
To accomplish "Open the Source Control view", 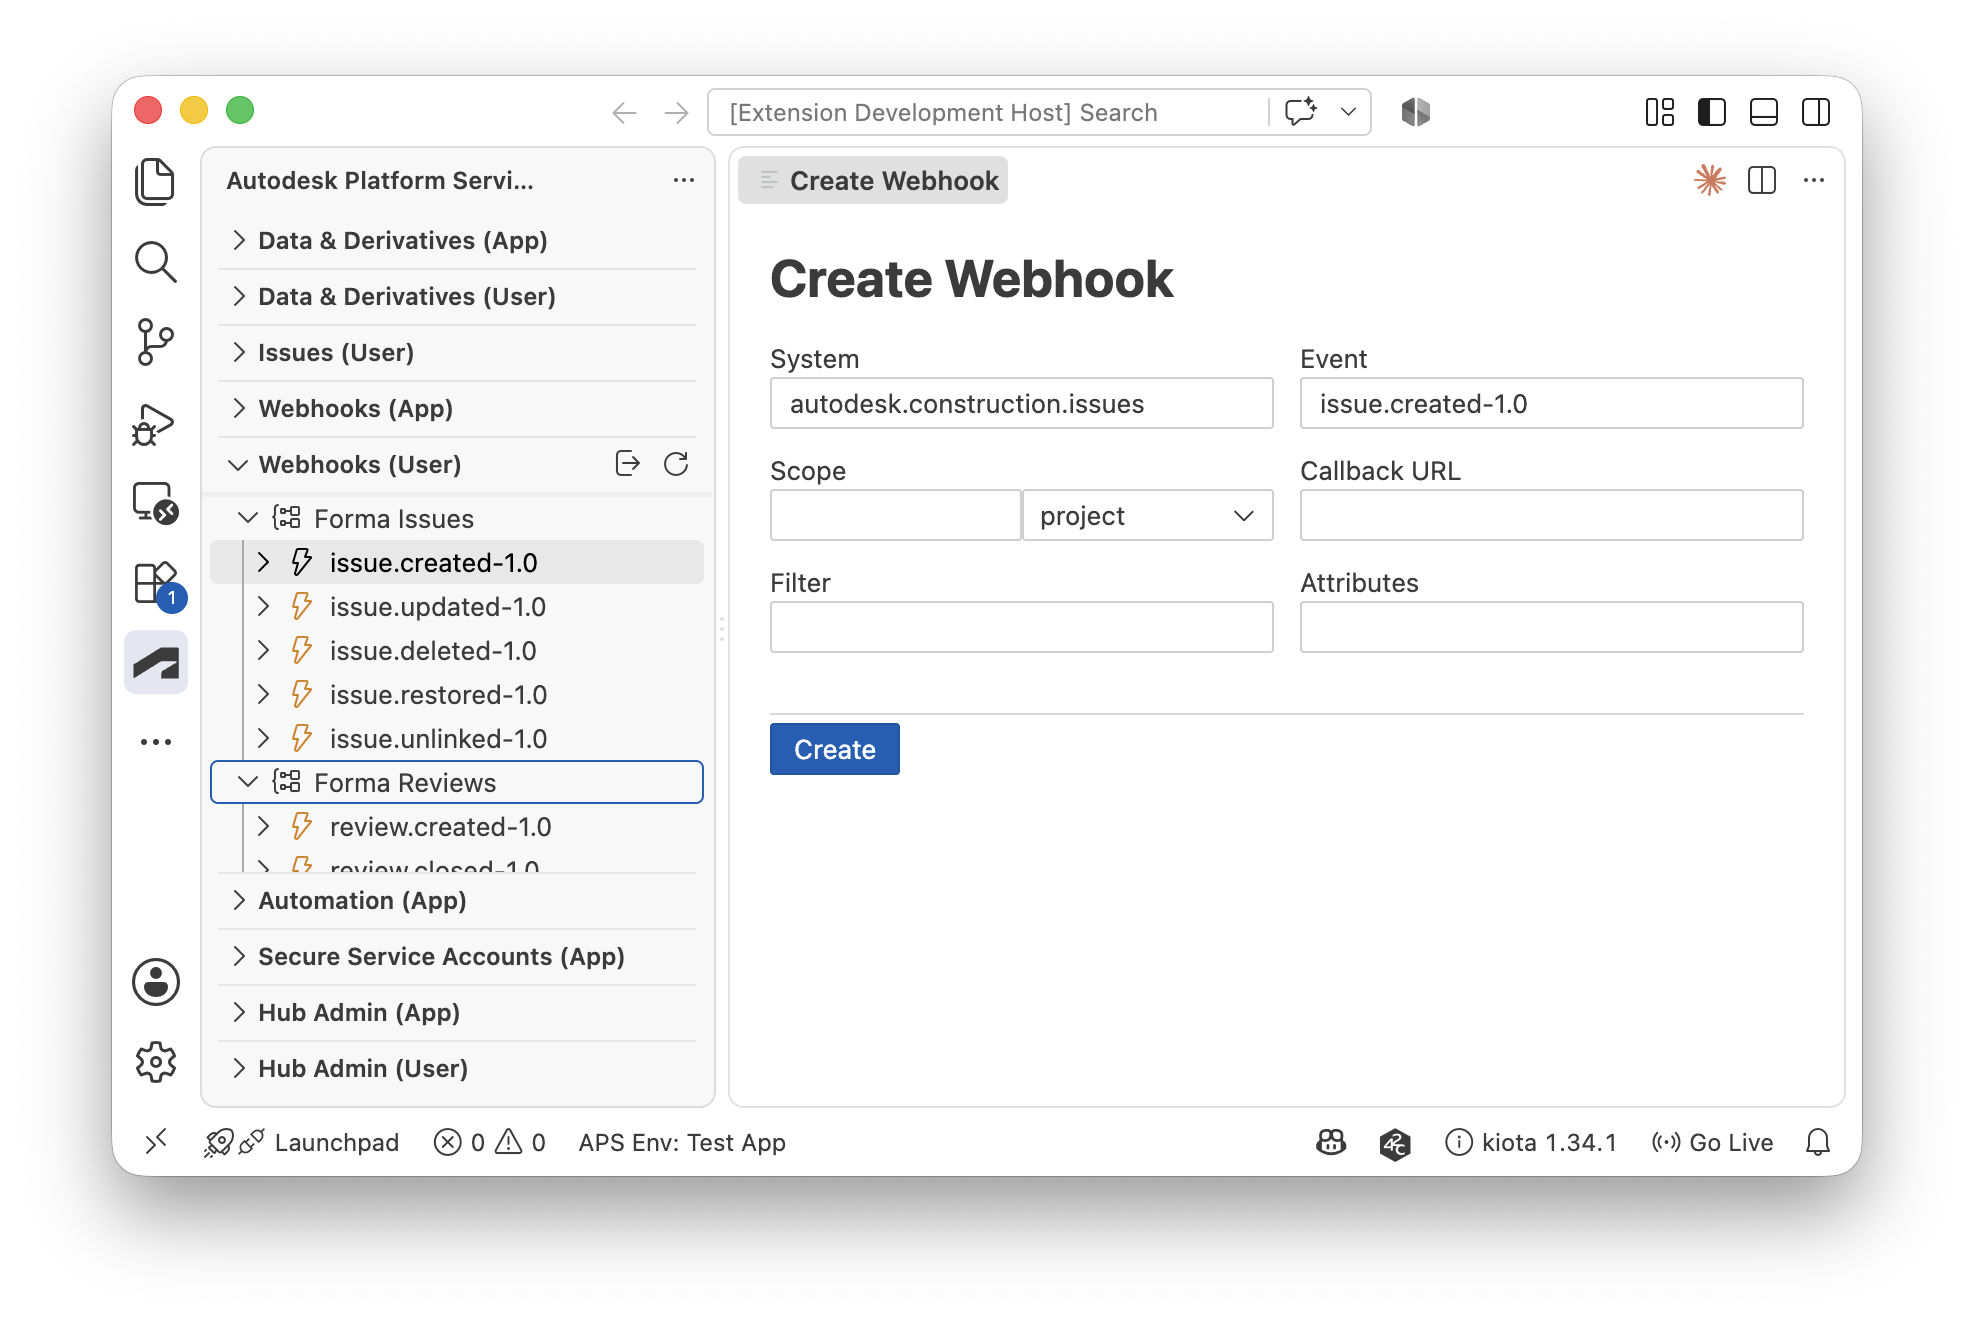I will pos(155,342).
